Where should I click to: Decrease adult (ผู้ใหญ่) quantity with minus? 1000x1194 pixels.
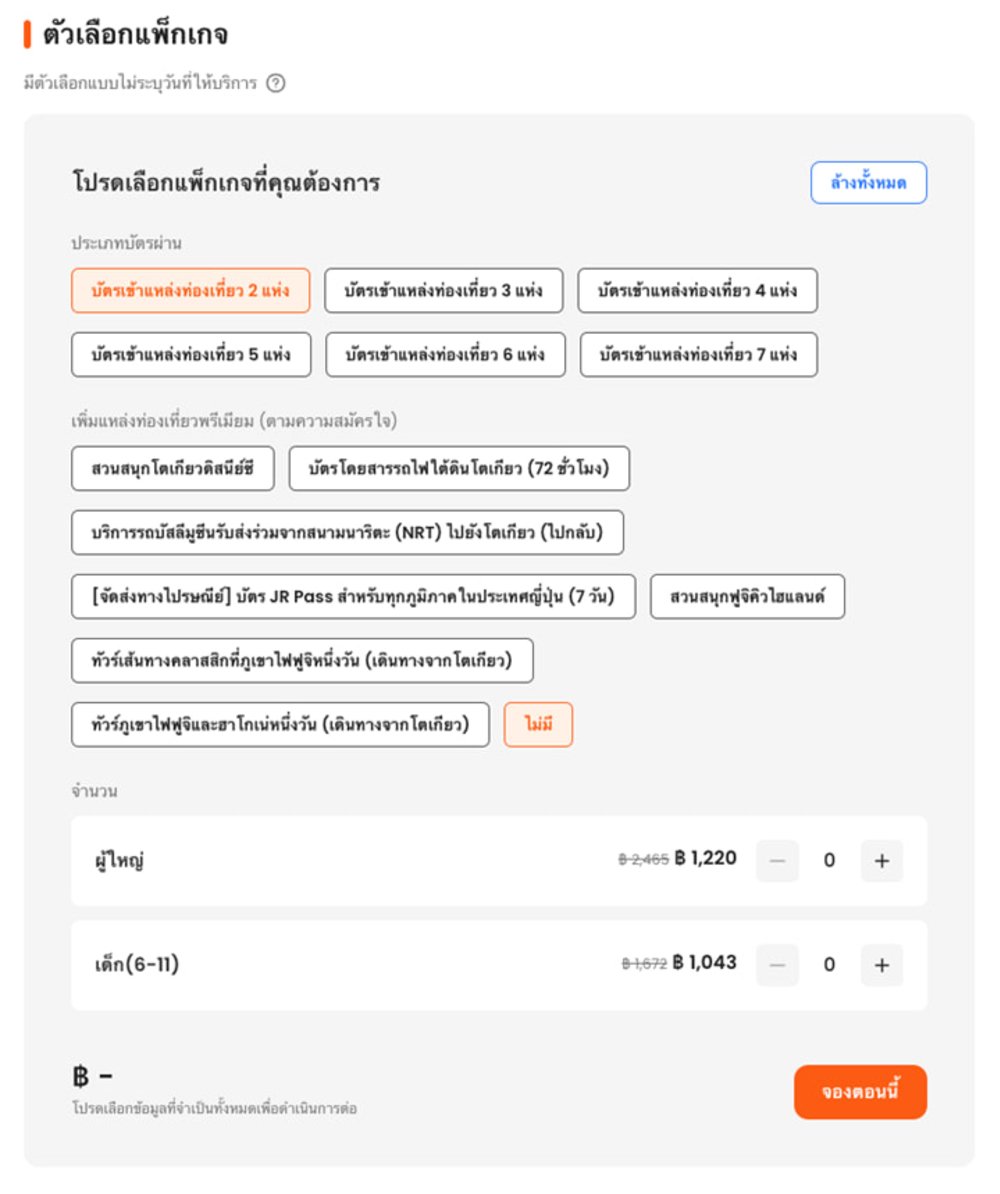(x=777, y=861)
